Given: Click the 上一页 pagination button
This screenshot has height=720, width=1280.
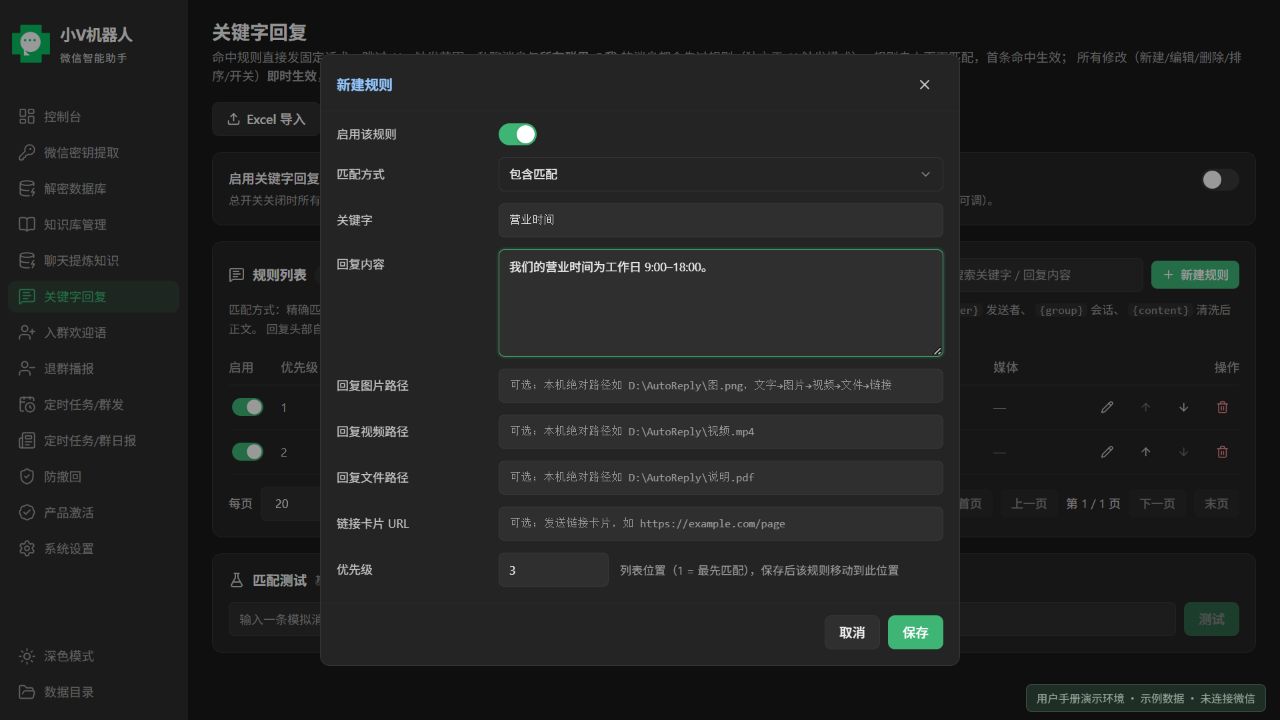Looking at the screenshot, I should coord(1028,504).
